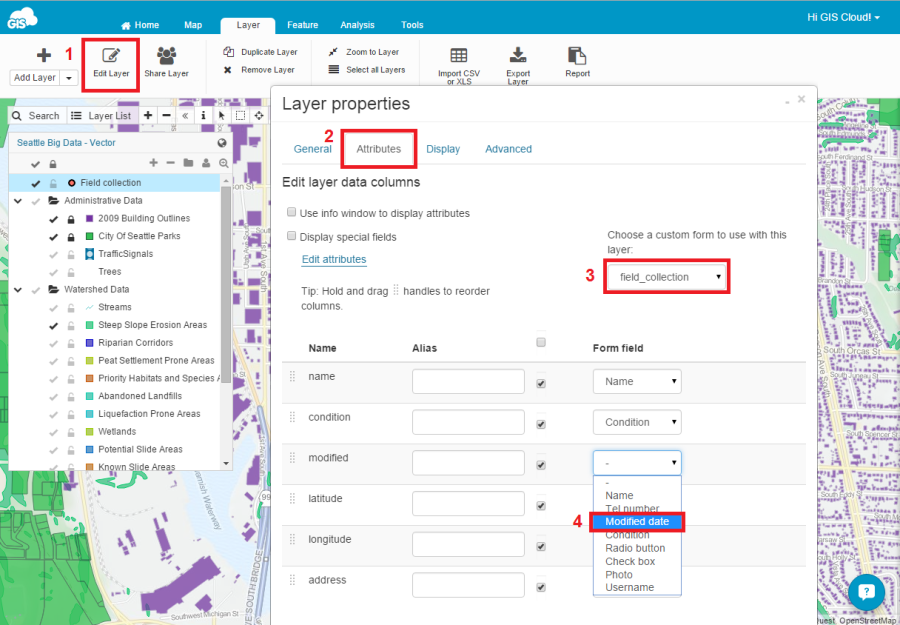Collapse the Administrative Data folder

(x=18, y=201)
